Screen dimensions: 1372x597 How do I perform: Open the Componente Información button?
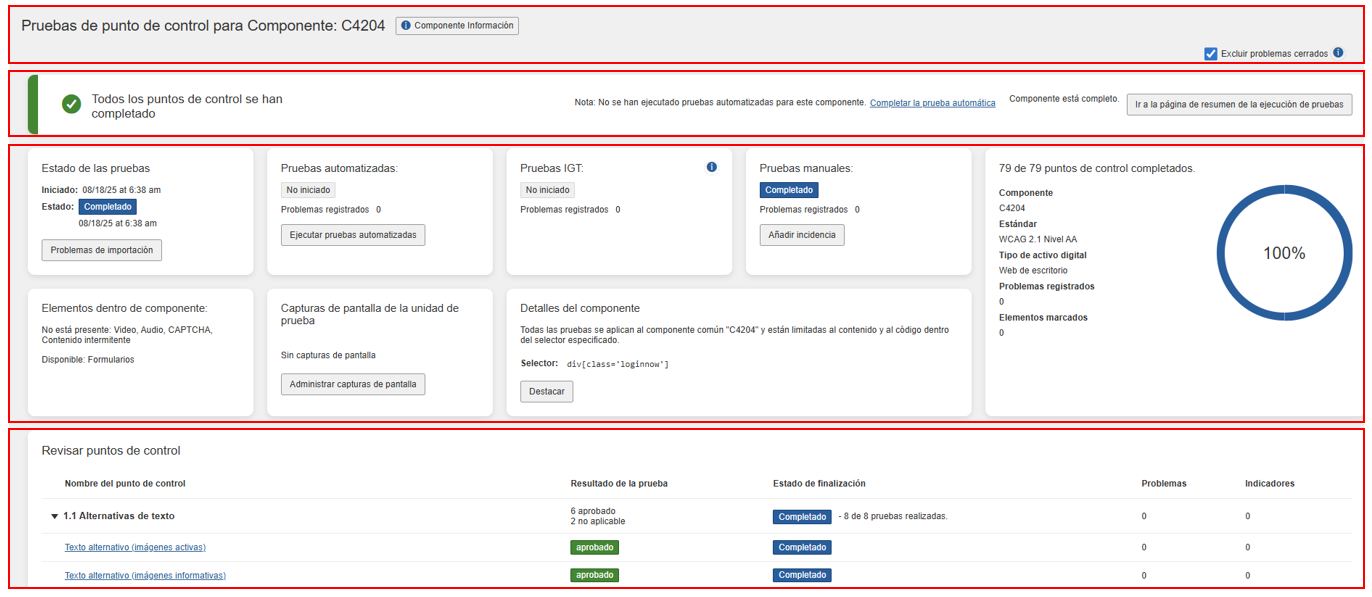457,26
